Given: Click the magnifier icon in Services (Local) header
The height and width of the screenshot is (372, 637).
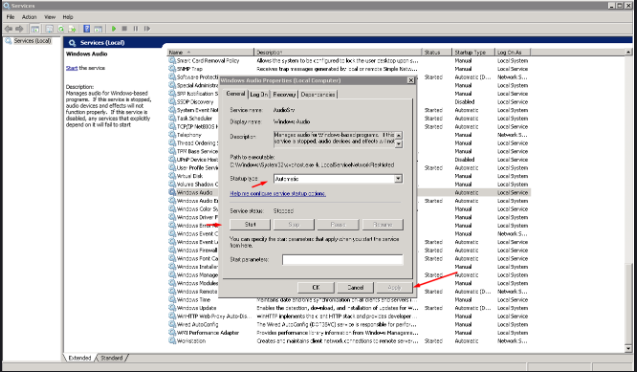Looking at the screenshot, I should click(72, 43).
